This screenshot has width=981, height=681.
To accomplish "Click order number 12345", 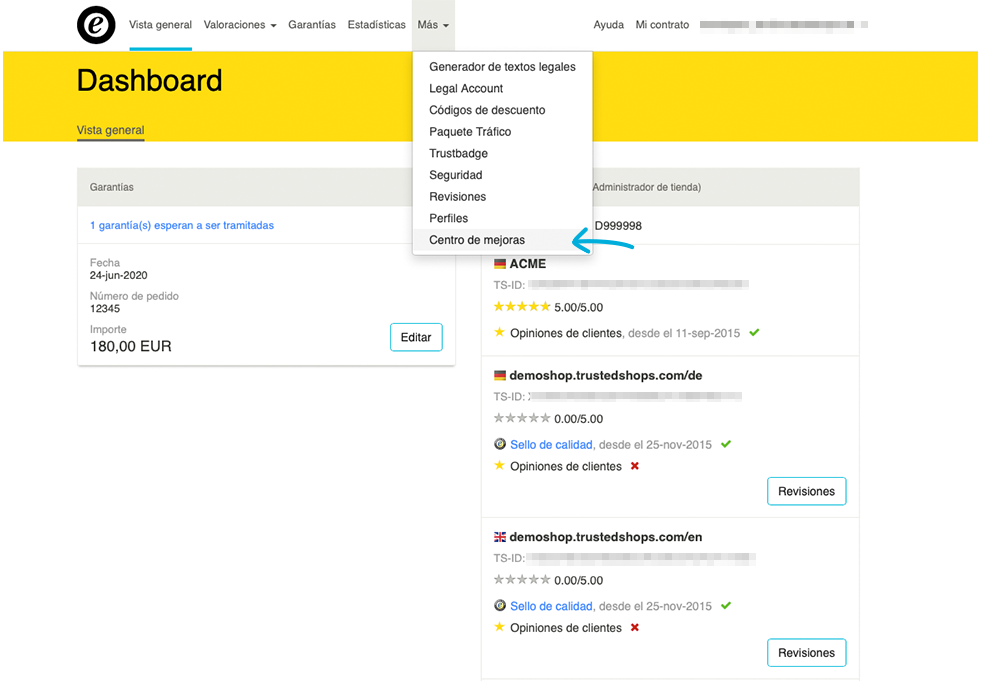I will point(105,309).
